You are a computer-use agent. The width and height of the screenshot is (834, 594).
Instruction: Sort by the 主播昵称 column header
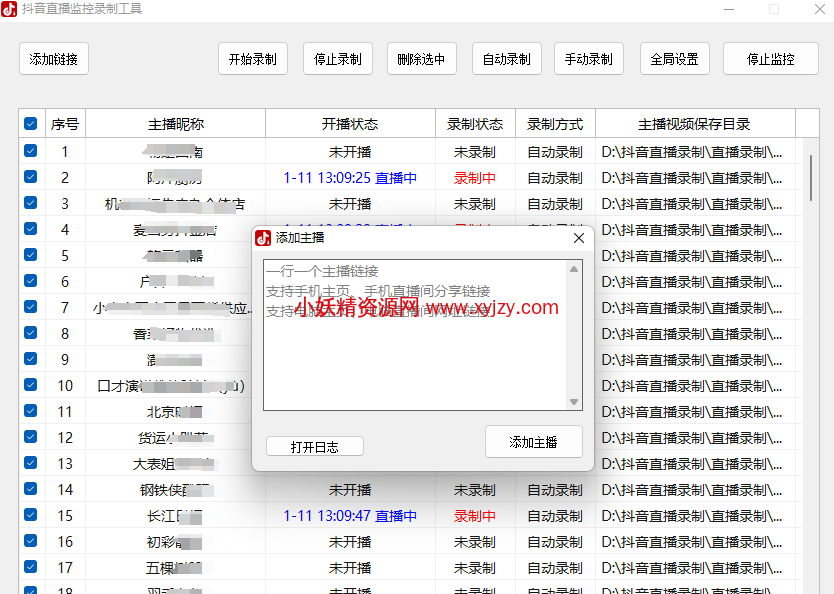(x=176, y=124)
